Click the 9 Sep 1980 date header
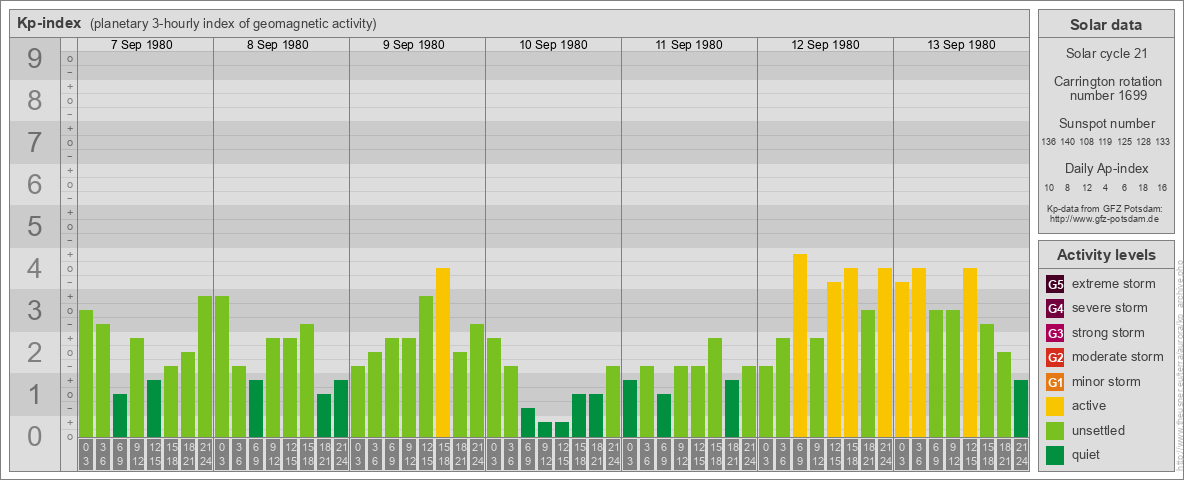Viewport: 1184px width, 480px height. 414,45
